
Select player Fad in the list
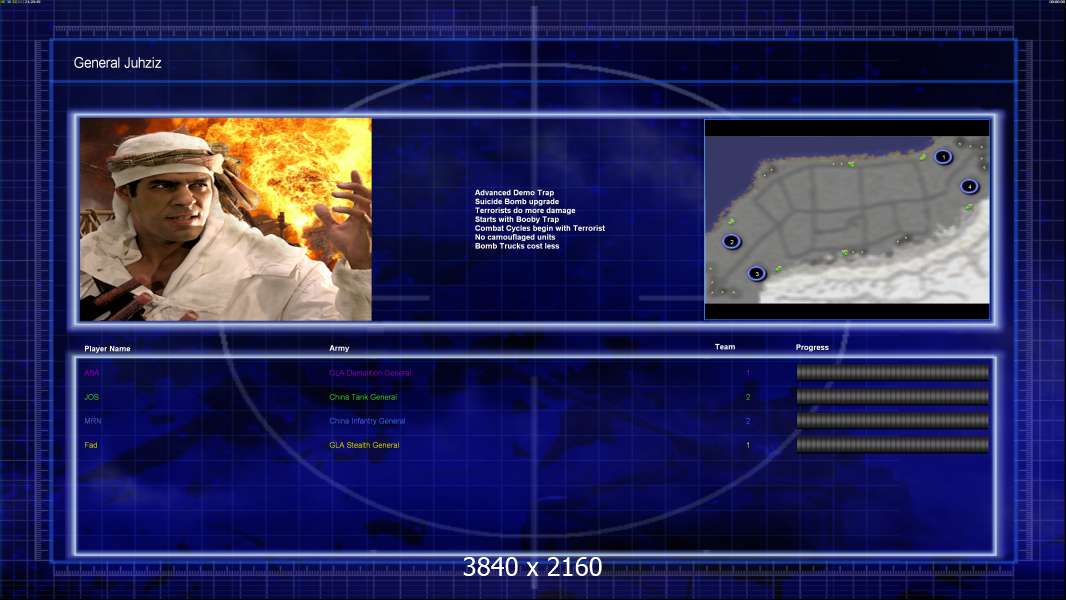click(x=91, y=445)
